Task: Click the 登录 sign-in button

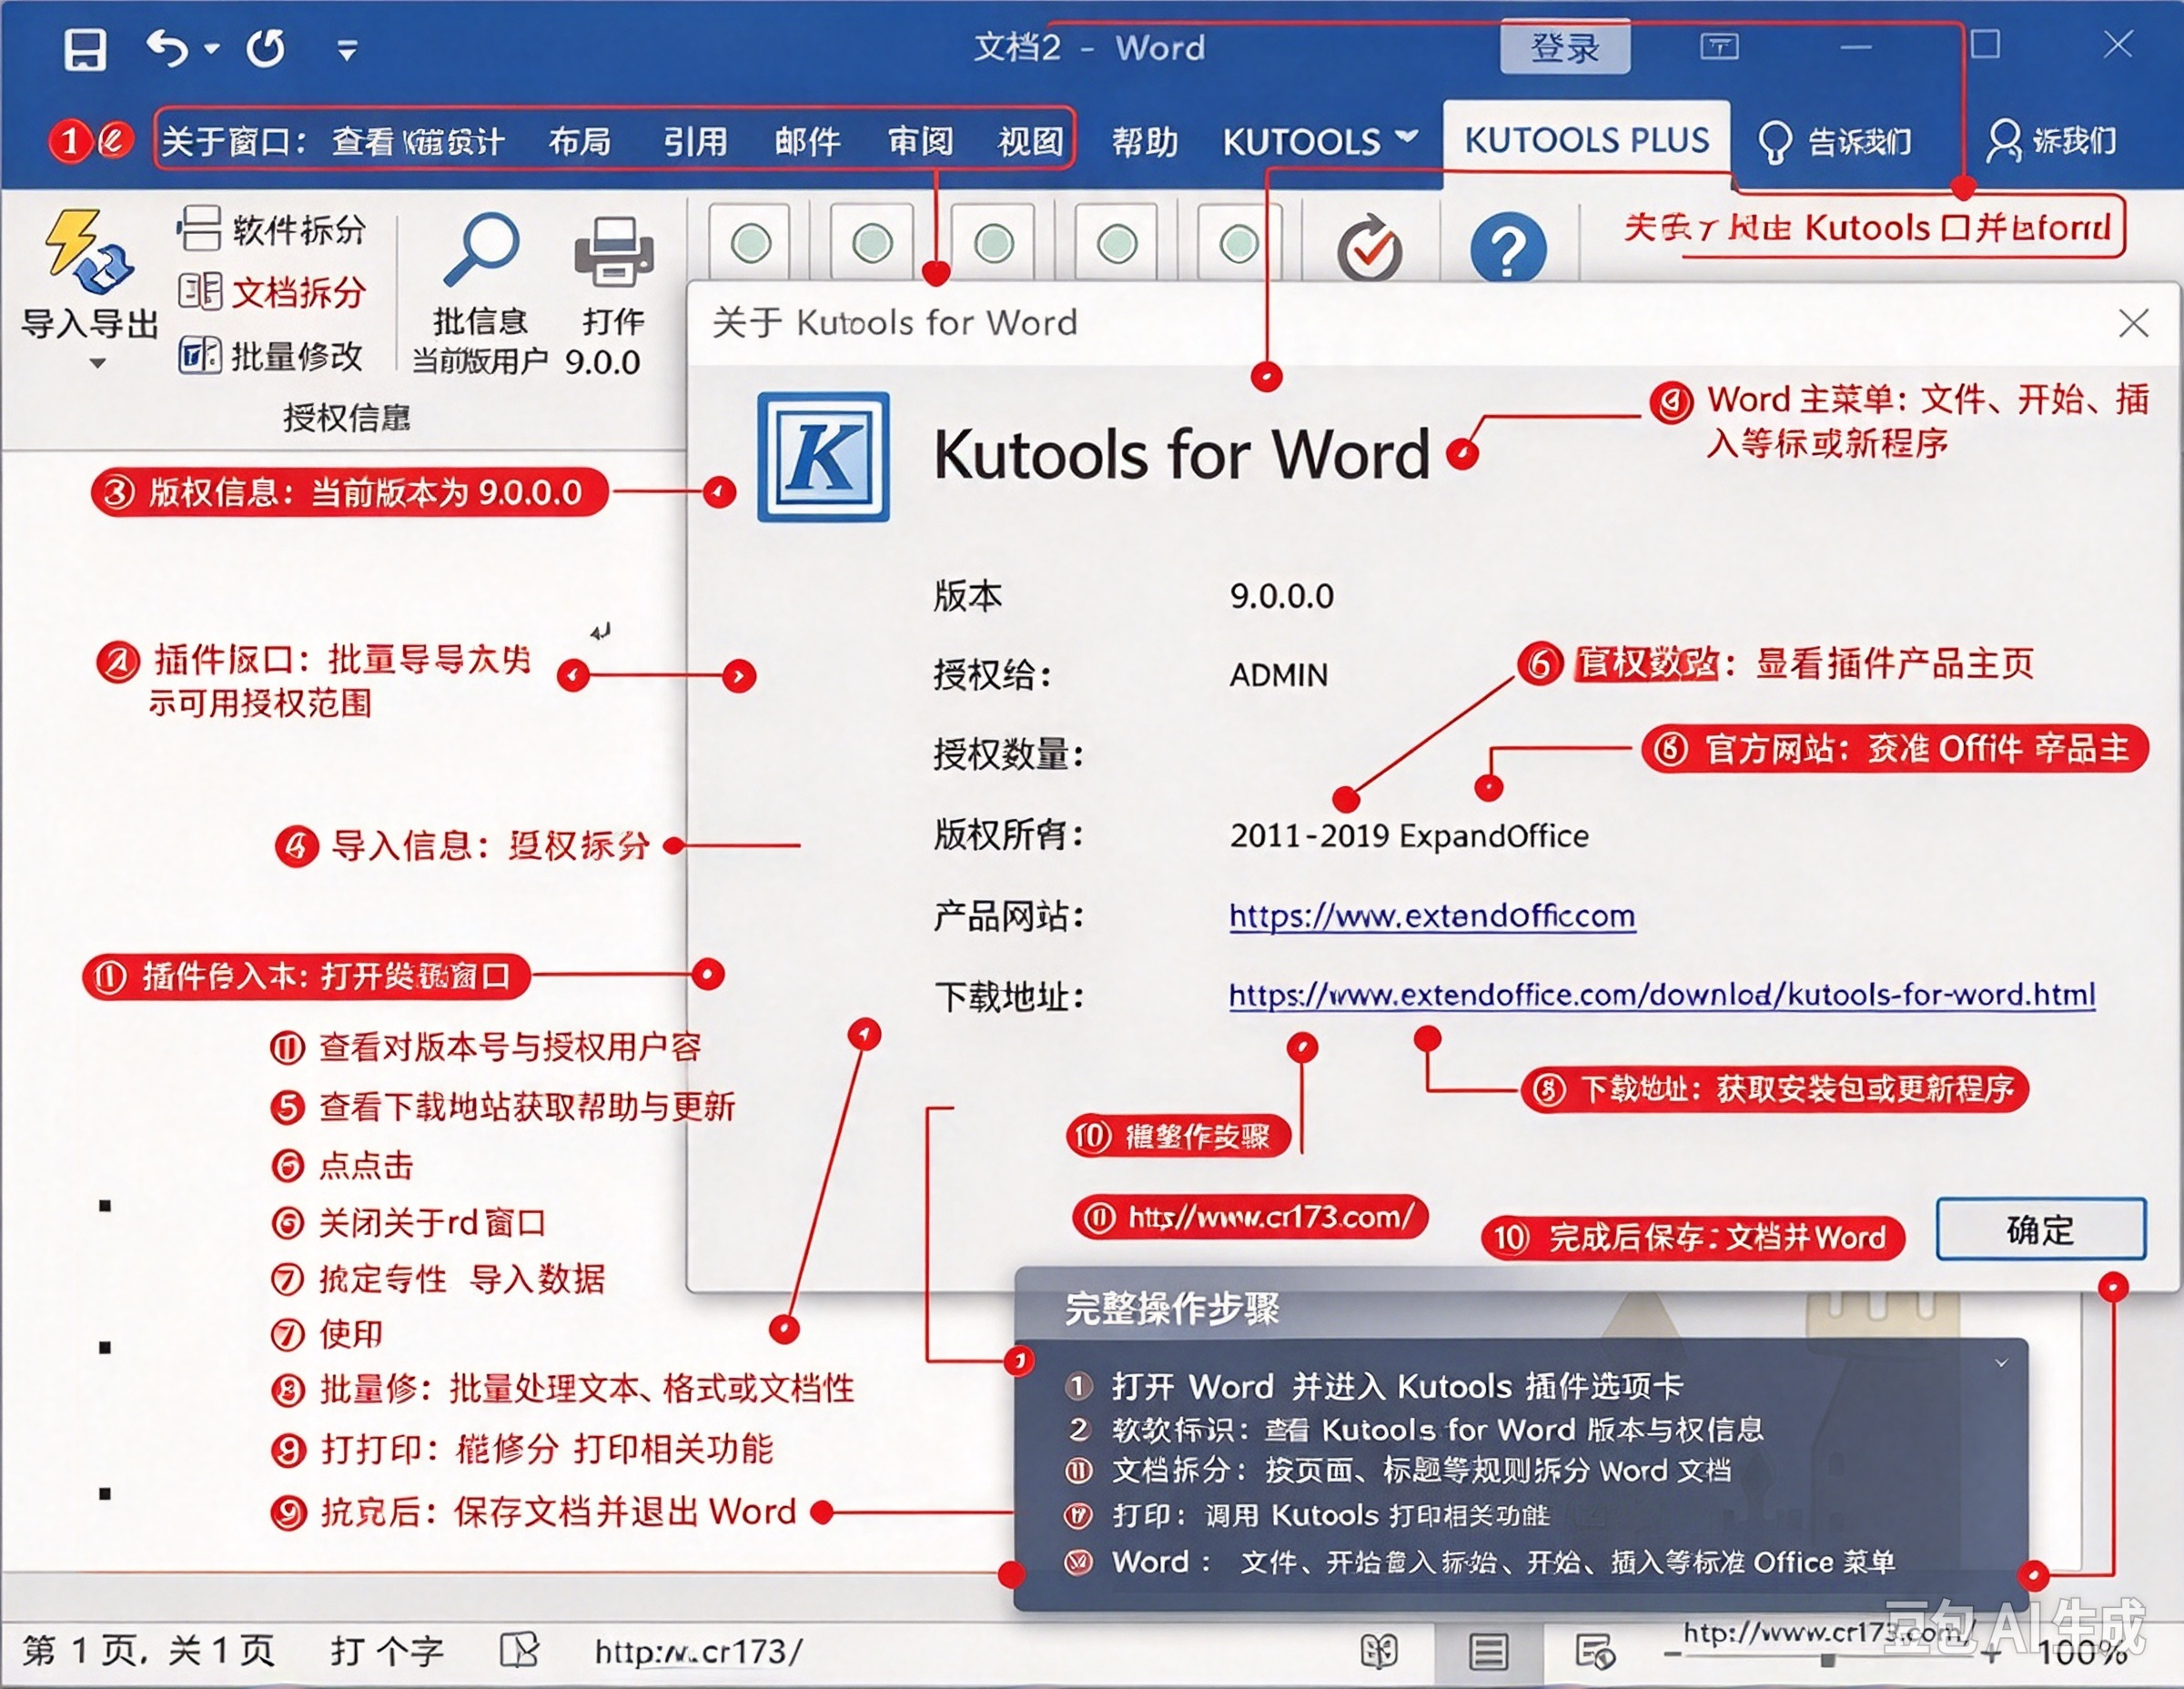Action: coord(1565,47)
